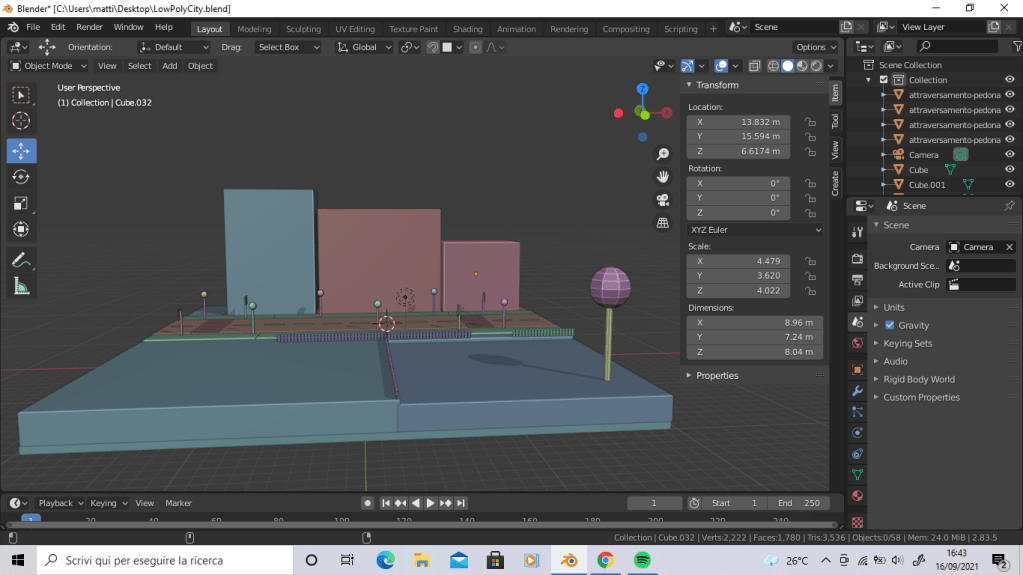This screenshot has height=575, width=1023.
Task: Switch to orthographic grid view icon
Action: 662,223
